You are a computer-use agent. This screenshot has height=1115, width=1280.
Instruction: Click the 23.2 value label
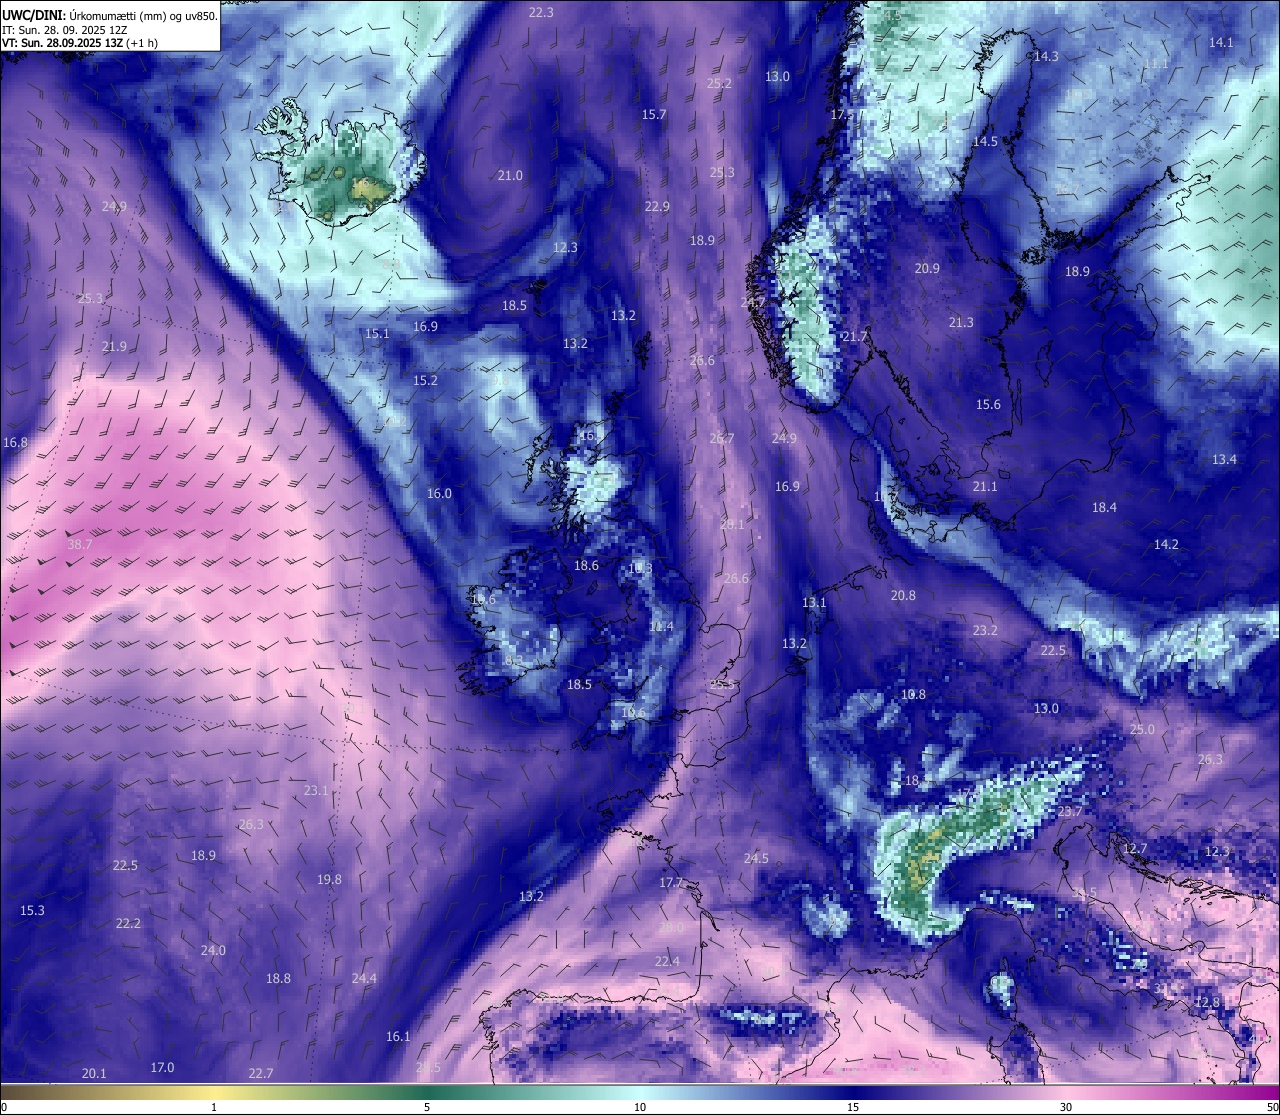985,631
